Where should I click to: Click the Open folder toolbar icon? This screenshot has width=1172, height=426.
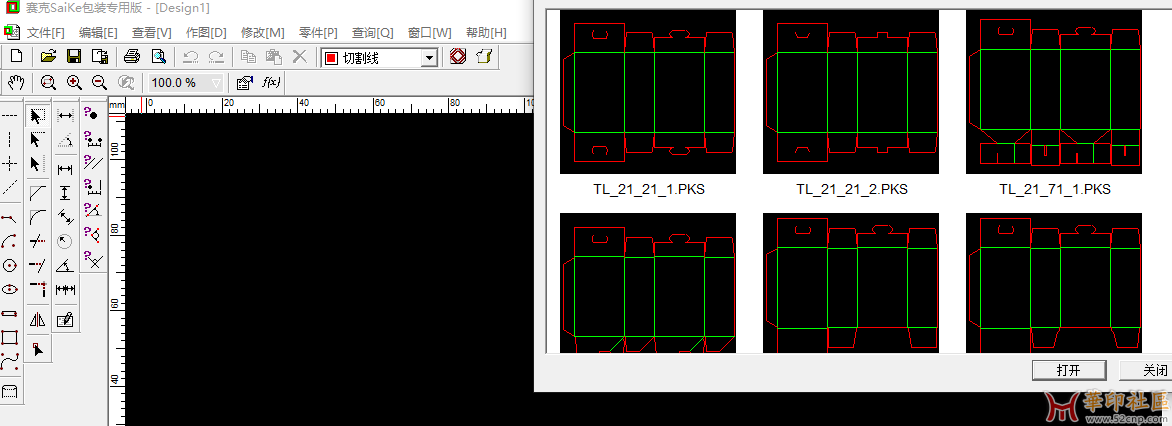pyautogui.click(x=48, y=57)
